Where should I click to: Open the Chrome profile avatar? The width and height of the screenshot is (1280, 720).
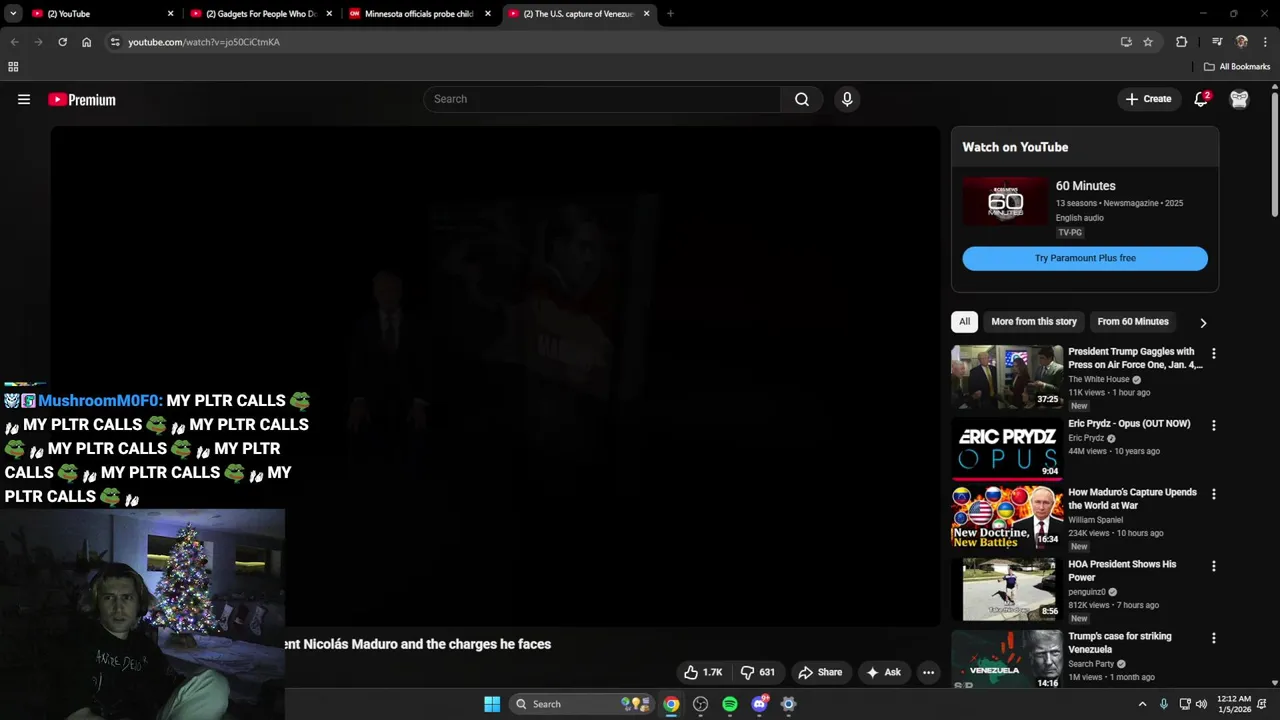pyautogui.click(x=1242, y=42)
